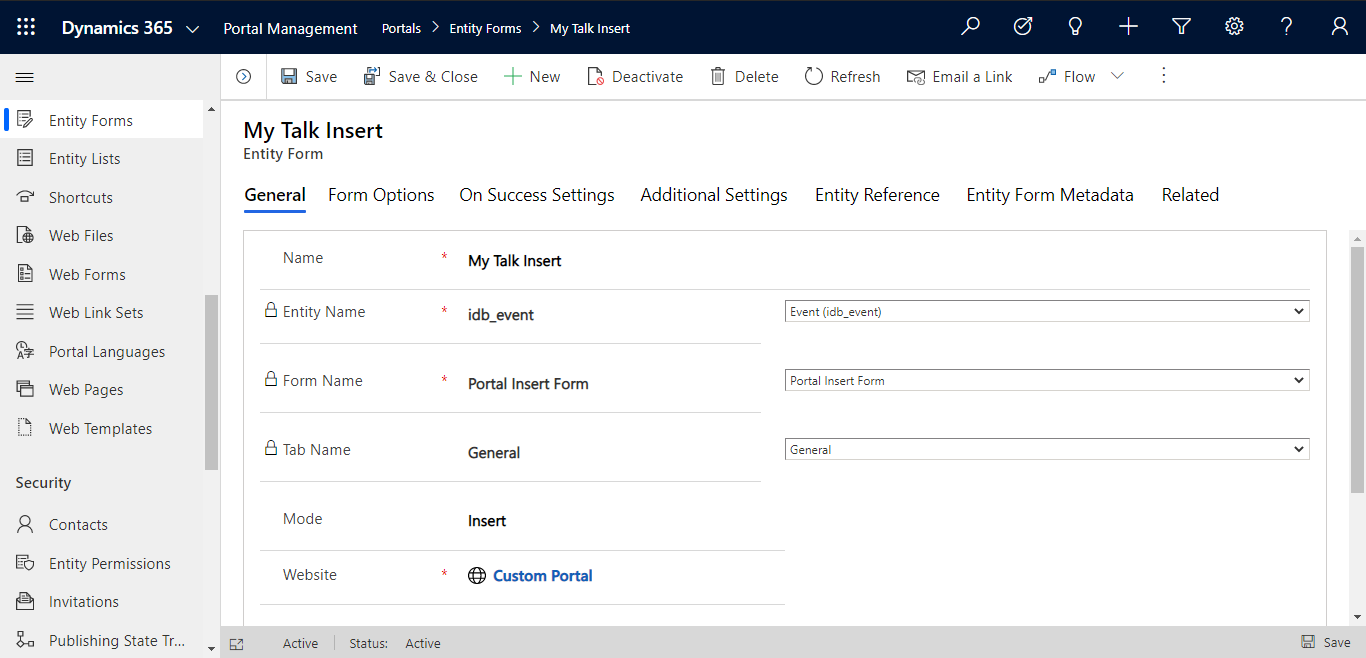
Task: Open the Entity Reference tab
Action: point(877,195)
